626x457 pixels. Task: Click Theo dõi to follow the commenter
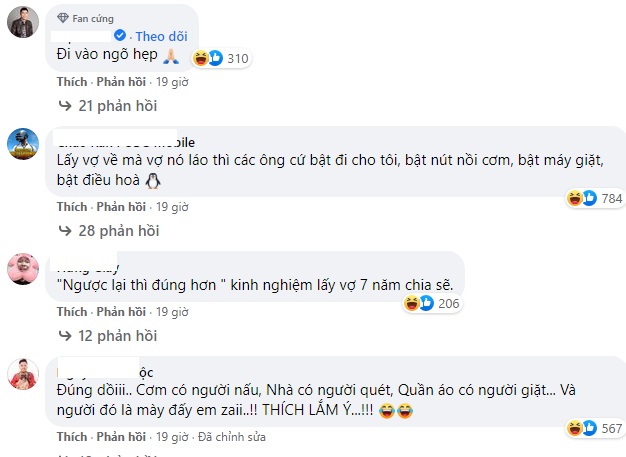point(162,37)
